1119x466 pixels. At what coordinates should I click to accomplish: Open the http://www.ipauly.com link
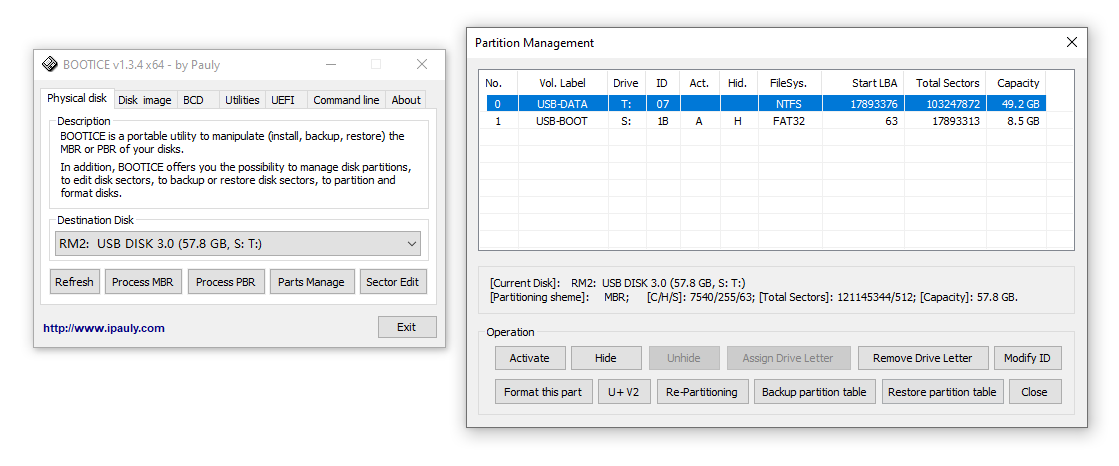pyautogui.click(x=104, y=328)
